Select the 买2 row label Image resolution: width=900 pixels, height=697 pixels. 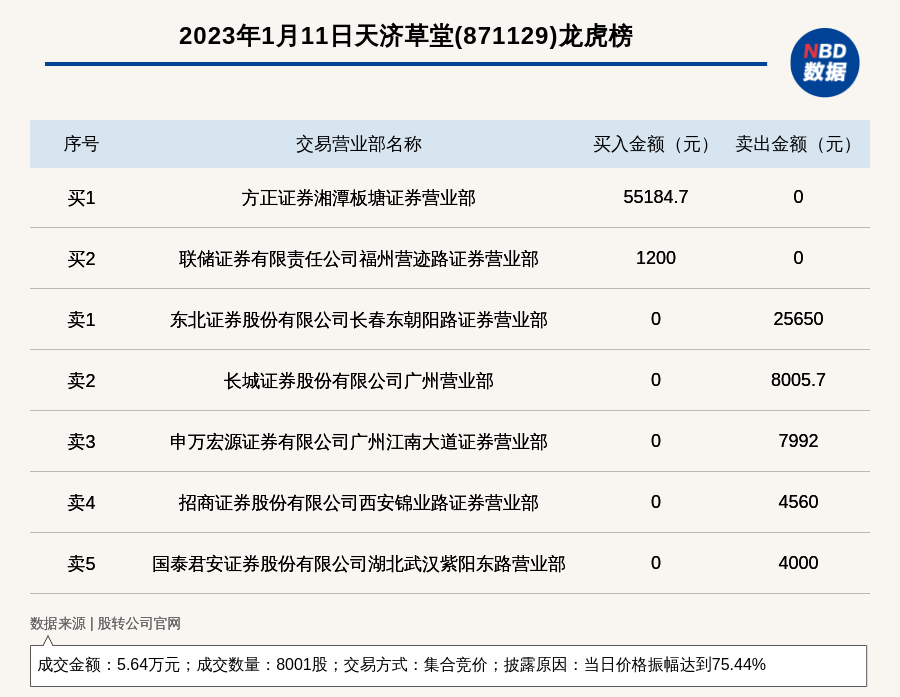click(x=81, y=259)
